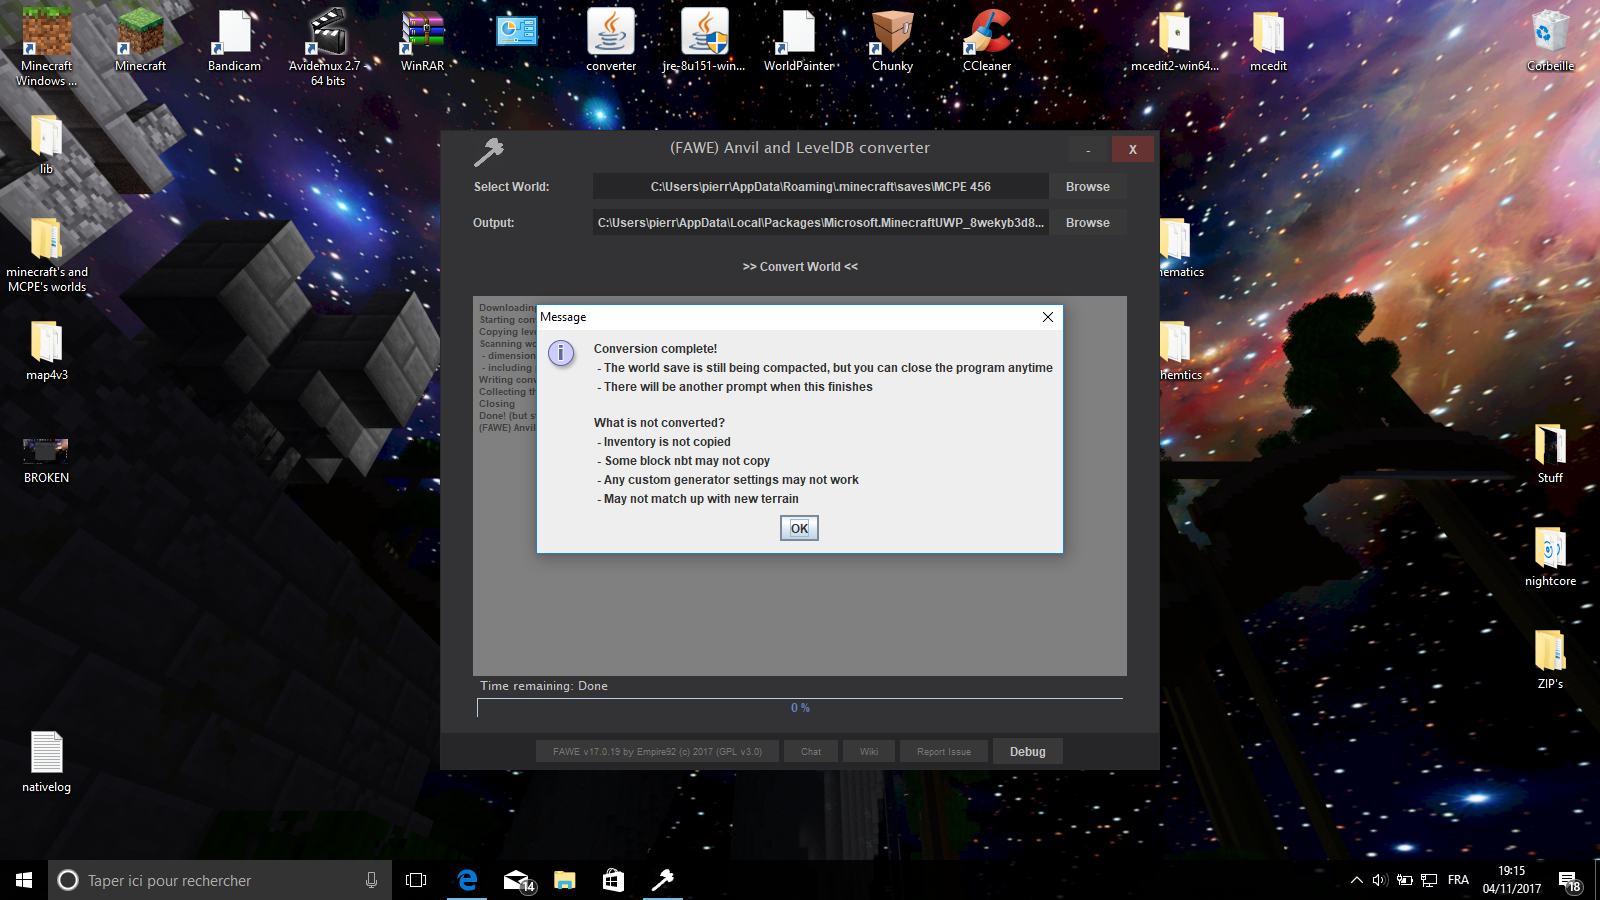The image size is (1600, 900).
Task: Click the 0 % conversion progress bar
Action: tap(800, 708)
